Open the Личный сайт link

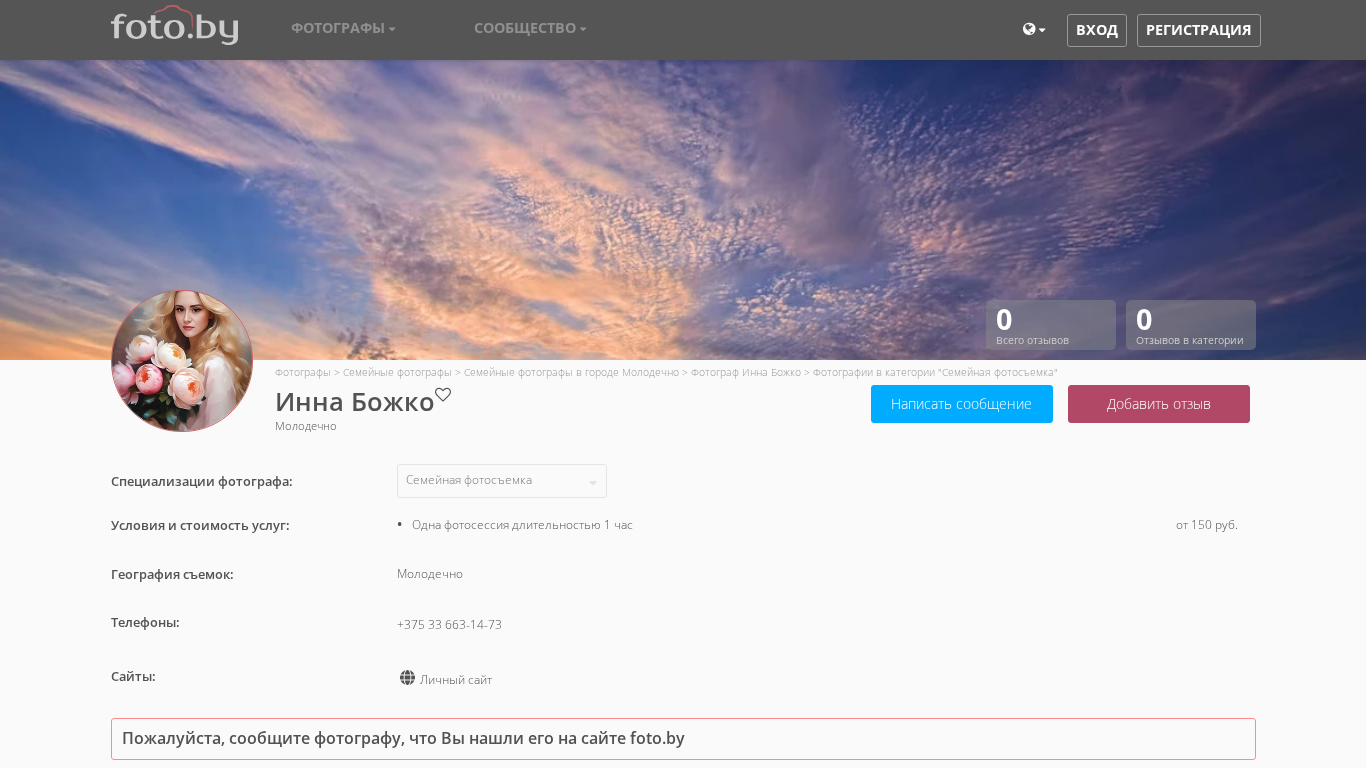(456, 680)
